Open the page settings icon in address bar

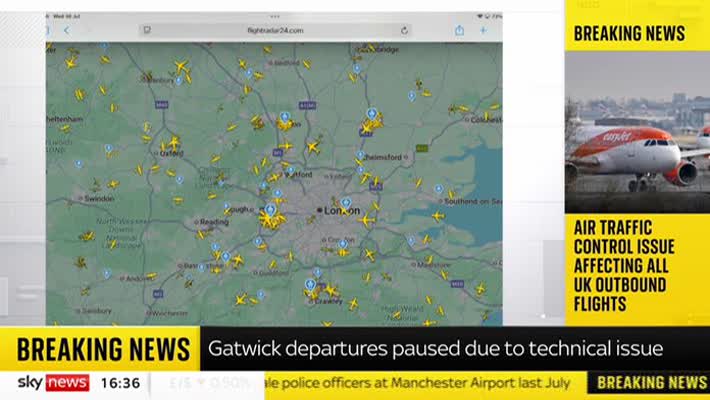147,30
